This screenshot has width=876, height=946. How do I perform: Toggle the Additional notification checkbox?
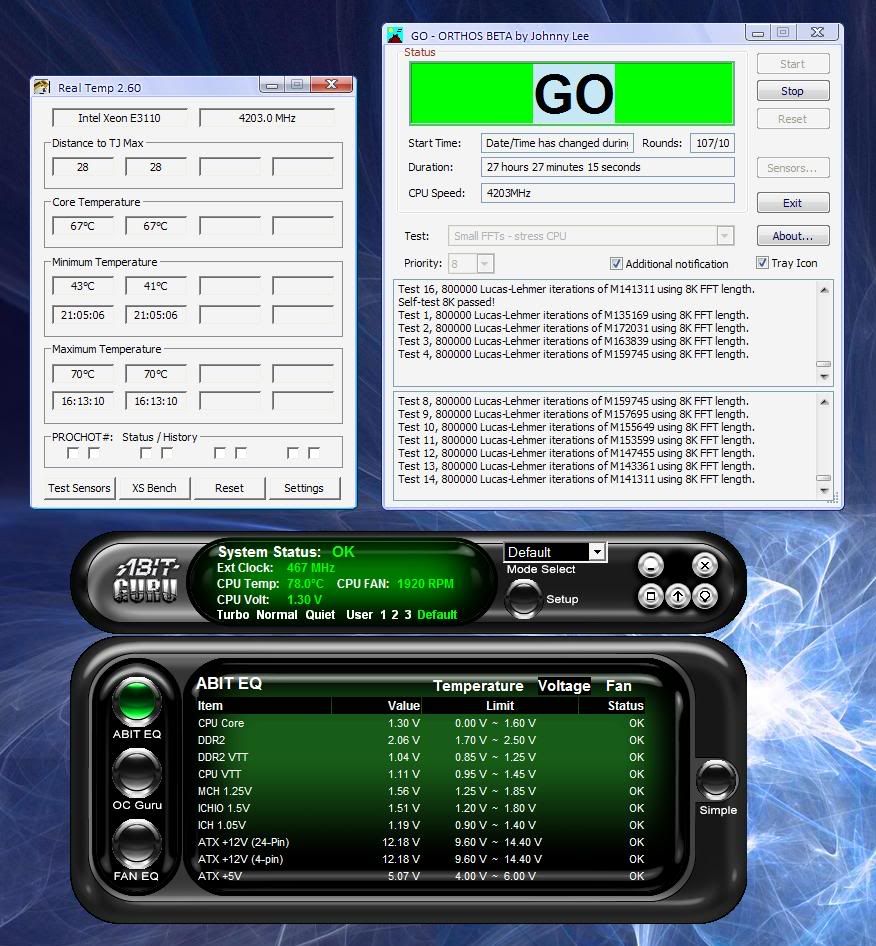point(616,264)
